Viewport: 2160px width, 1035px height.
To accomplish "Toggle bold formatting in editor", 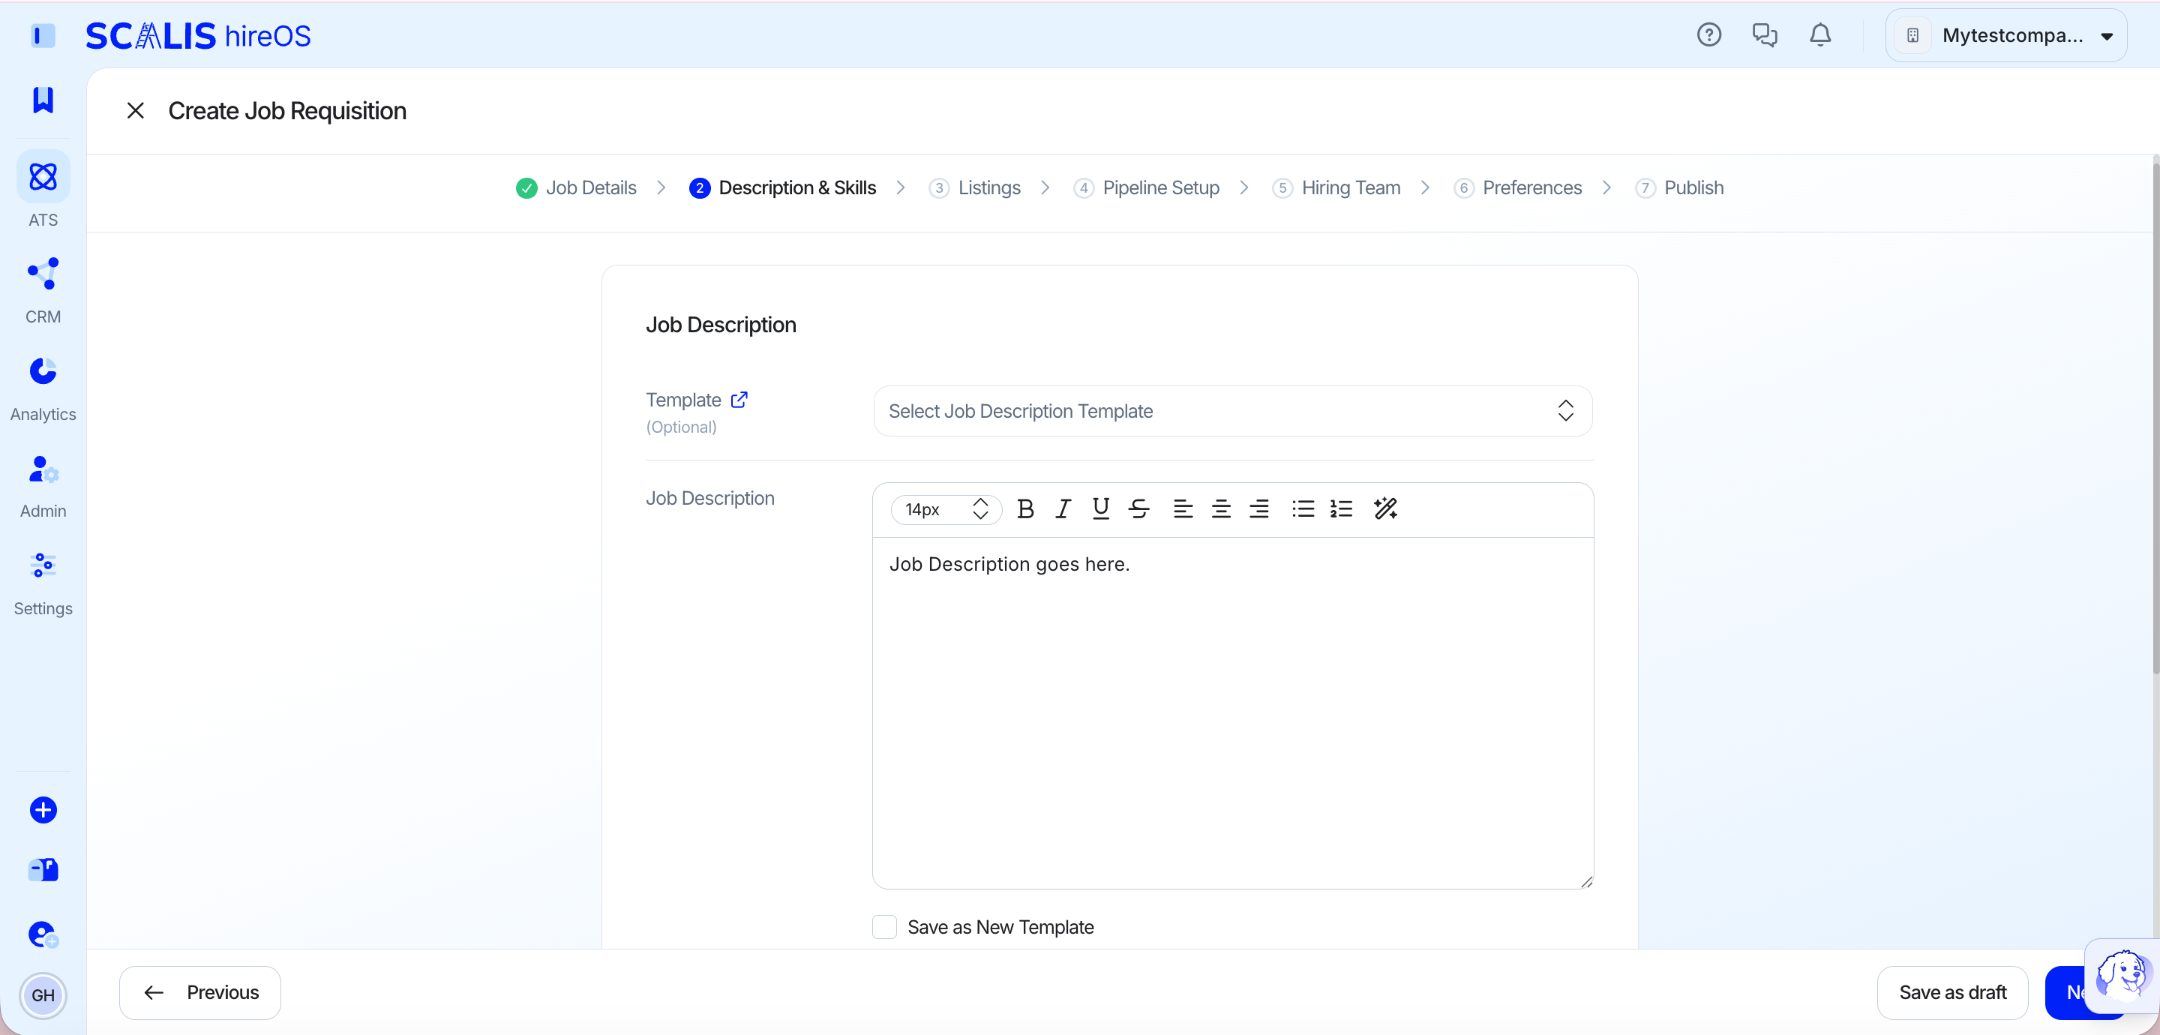I will coord(1025,509).
